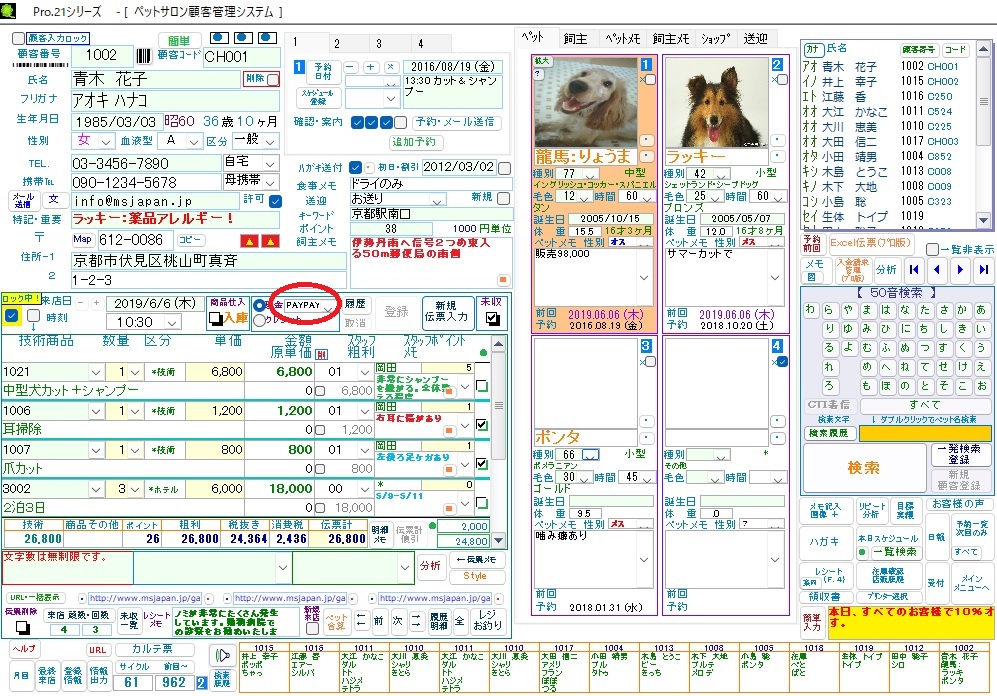Click the barcode icon beside customer number 1002
The height and width of the screenshot is (696, 997).
144,56
